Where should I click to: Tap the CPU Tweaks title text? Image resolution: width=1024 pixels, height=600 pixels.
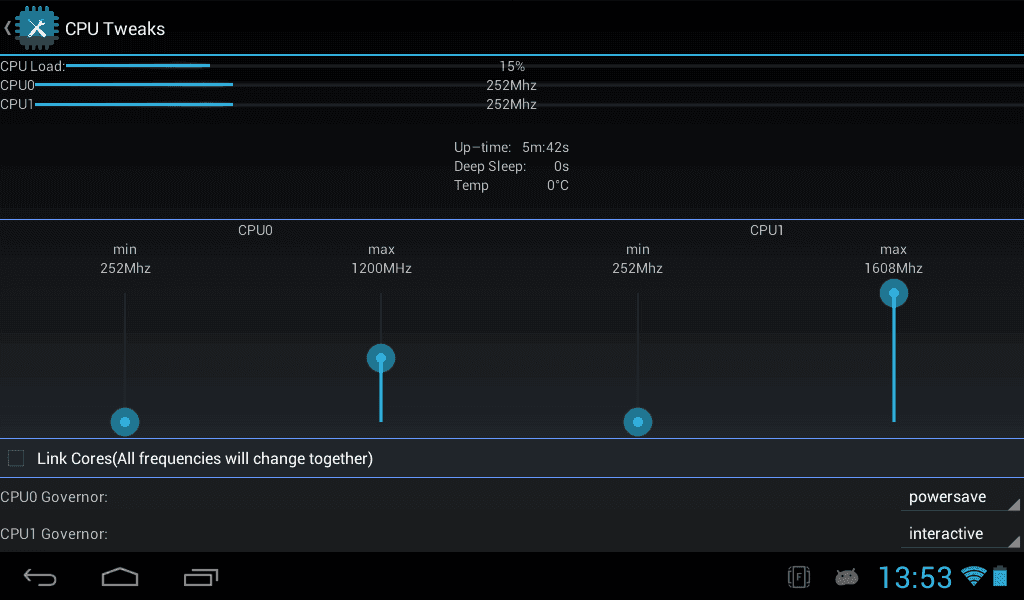tap(115, 29)
